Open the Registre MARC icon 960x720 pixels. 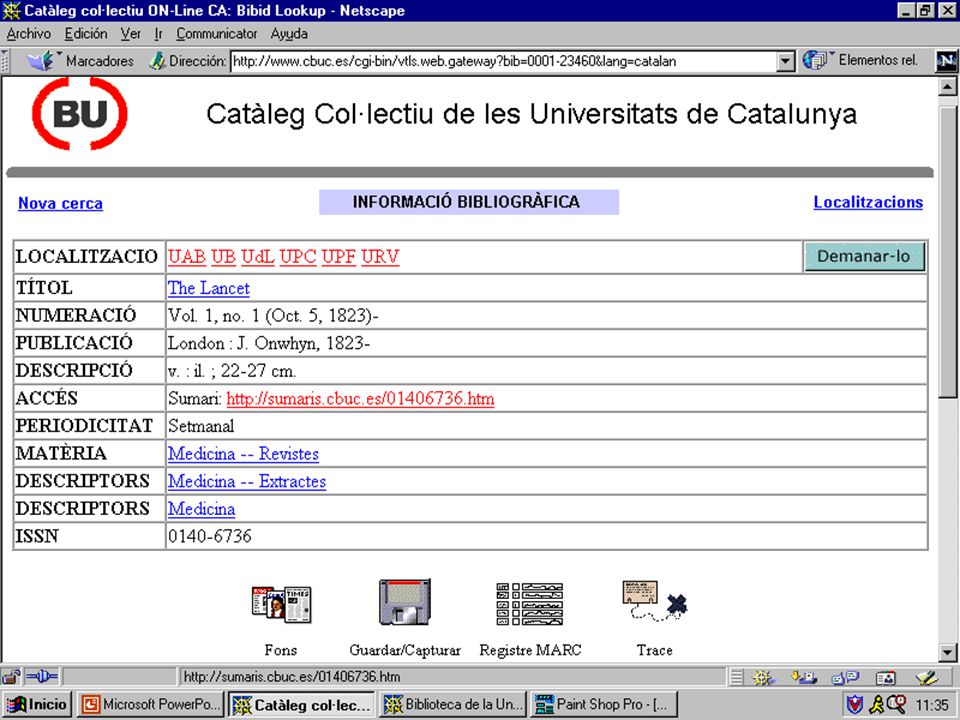[x=530, y=604]
